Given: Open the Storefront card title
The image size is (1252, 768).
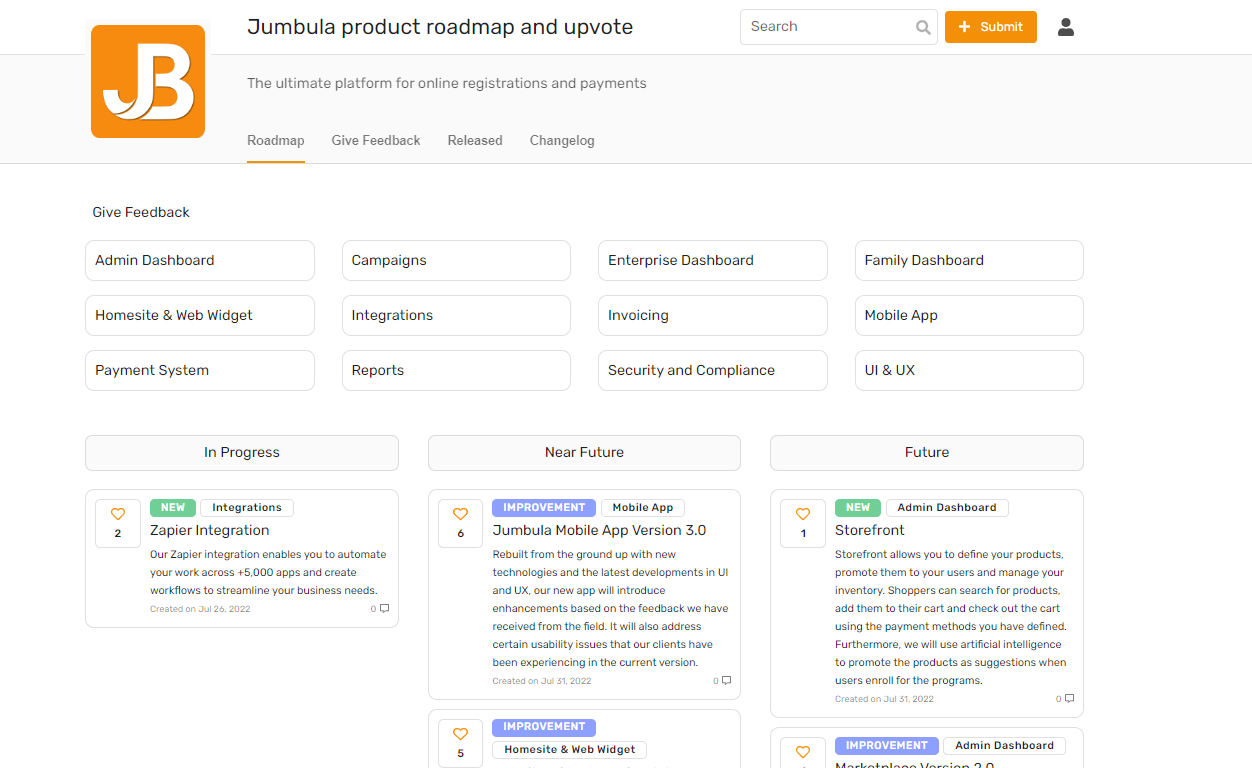Looking at the screenshot, I should tap(870, 531).
